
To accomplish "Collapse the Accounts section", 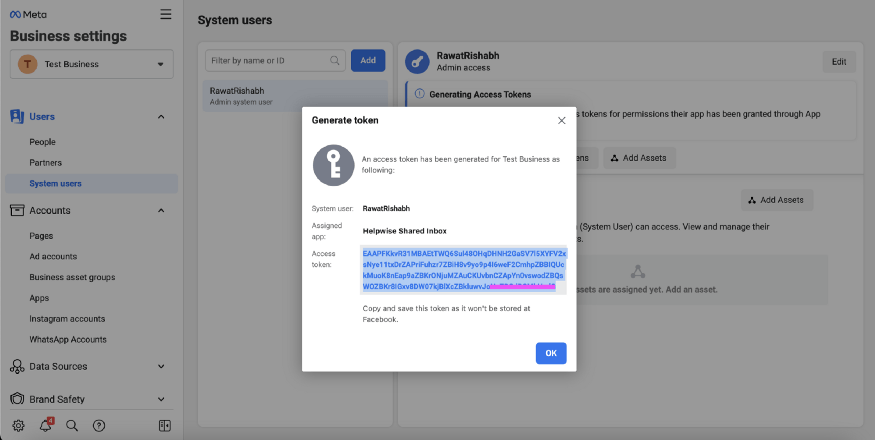I will [161, 211].
